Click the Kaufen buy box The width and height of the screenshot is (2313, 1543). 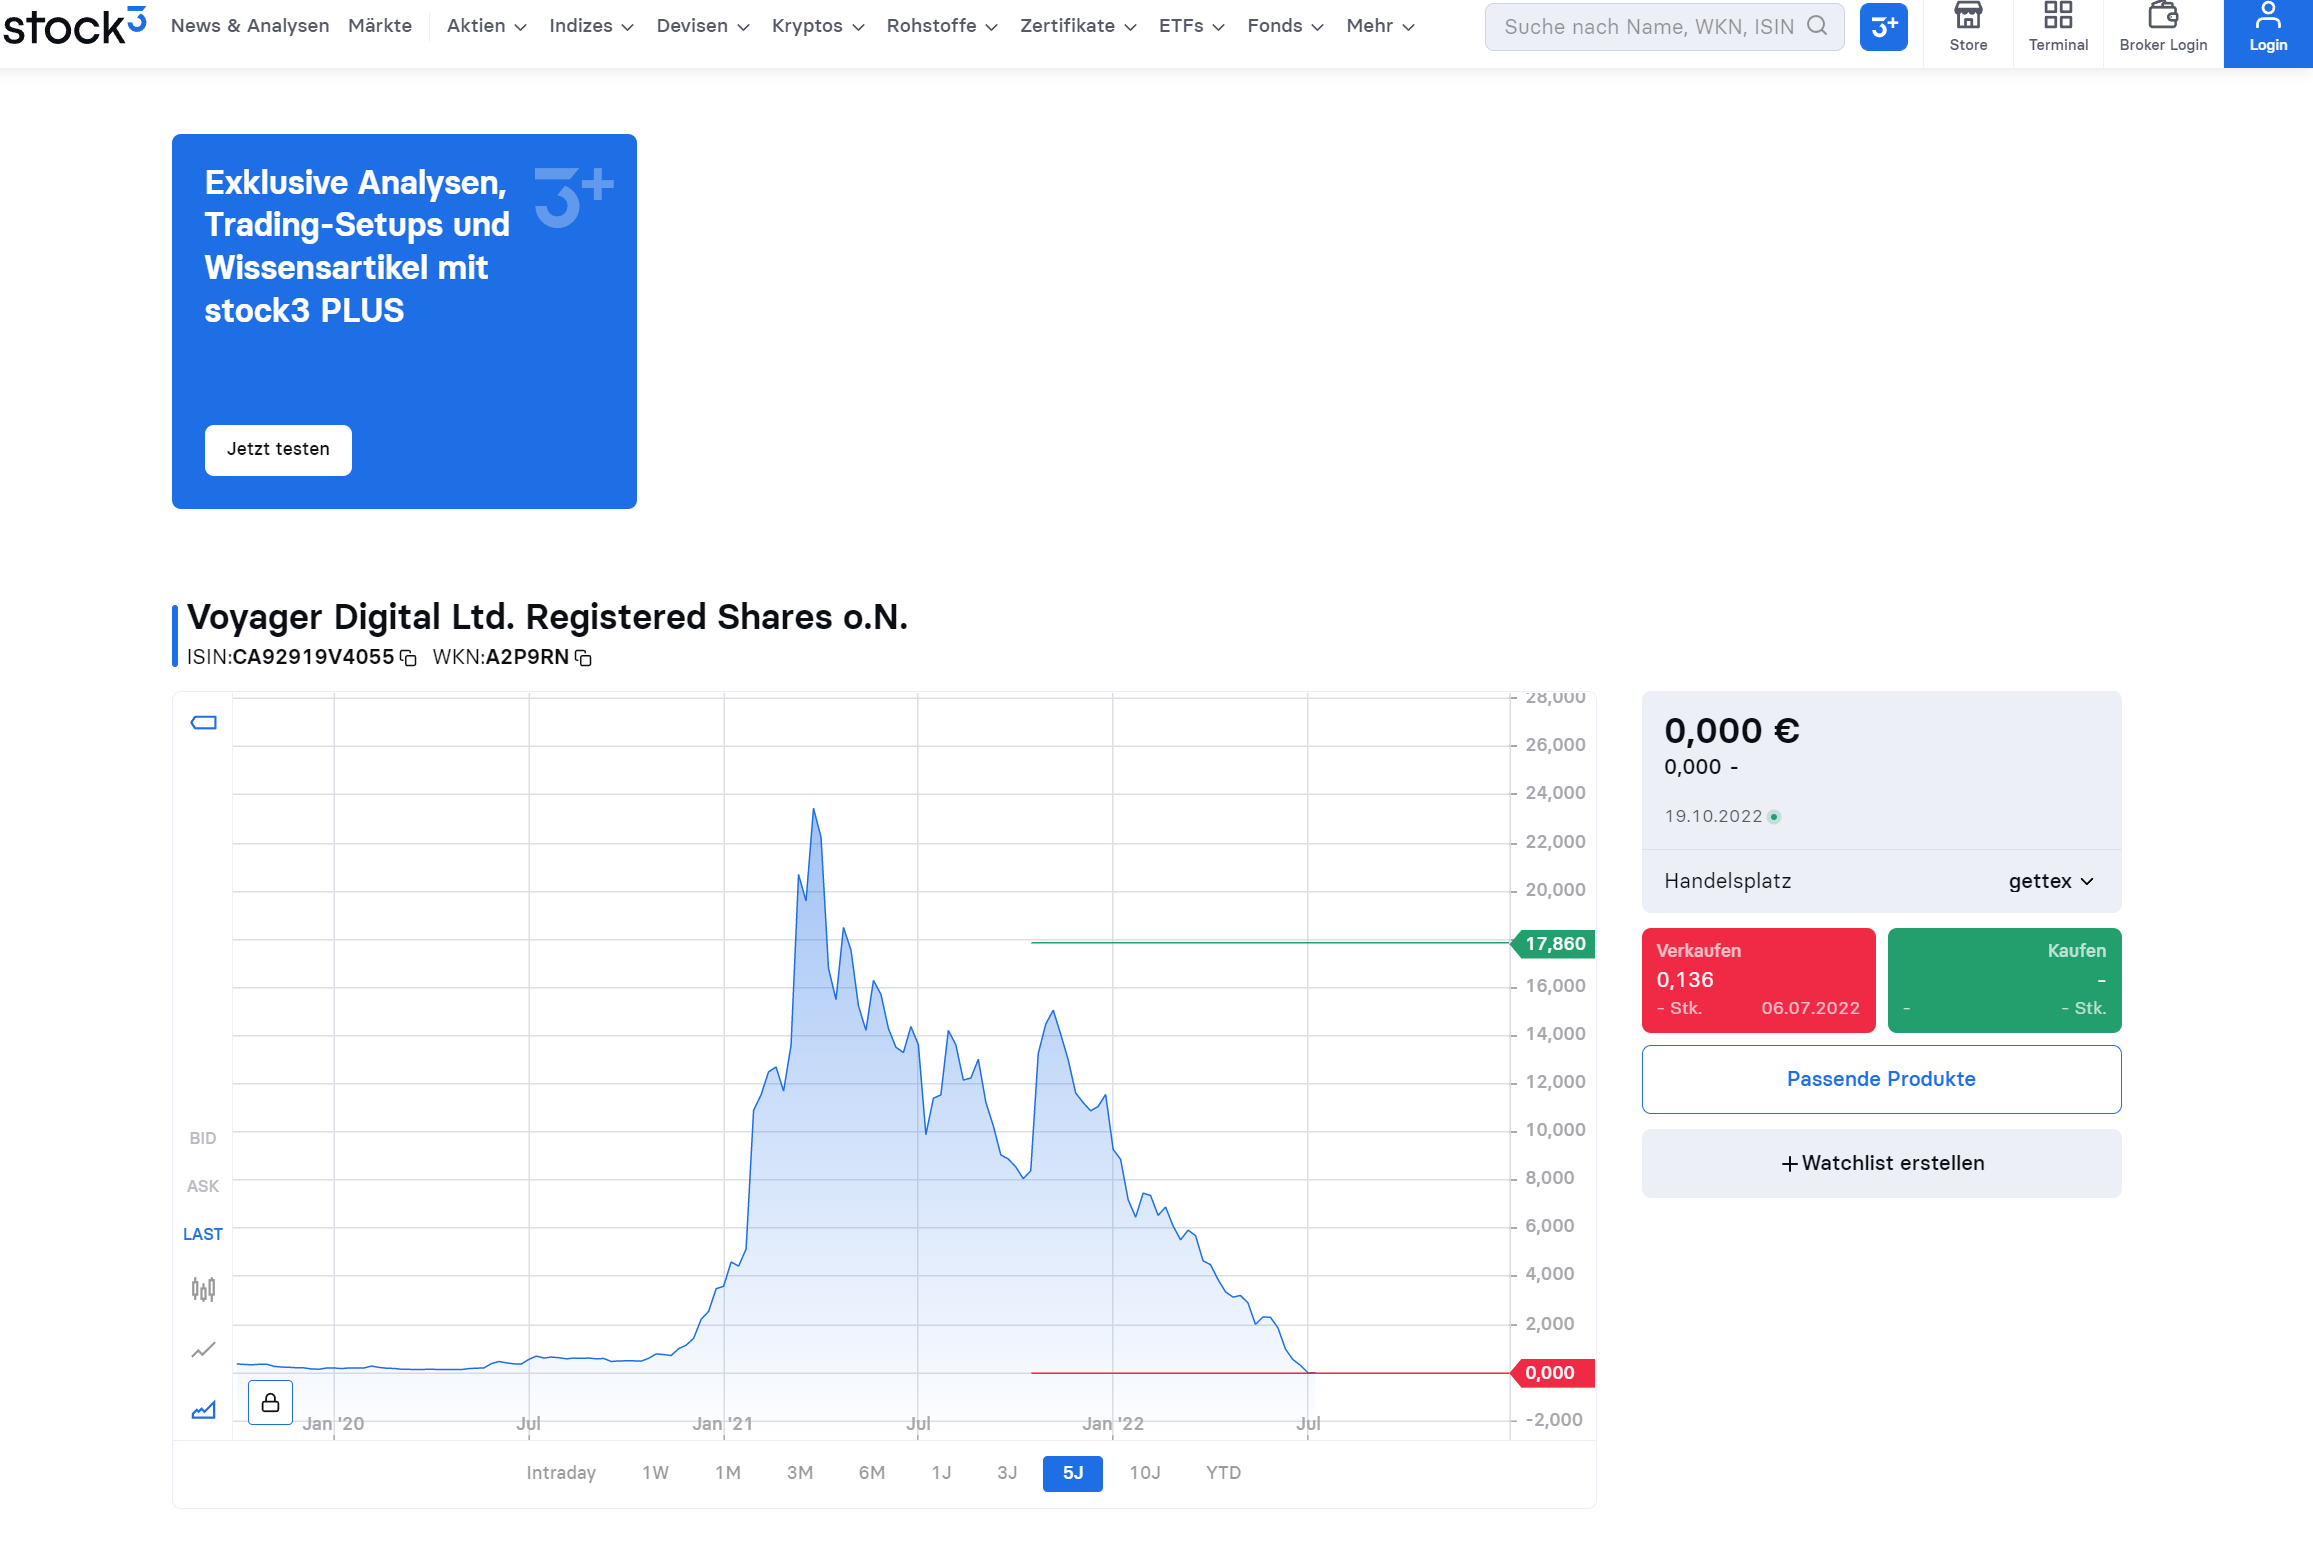click(x=2004, y=980)
